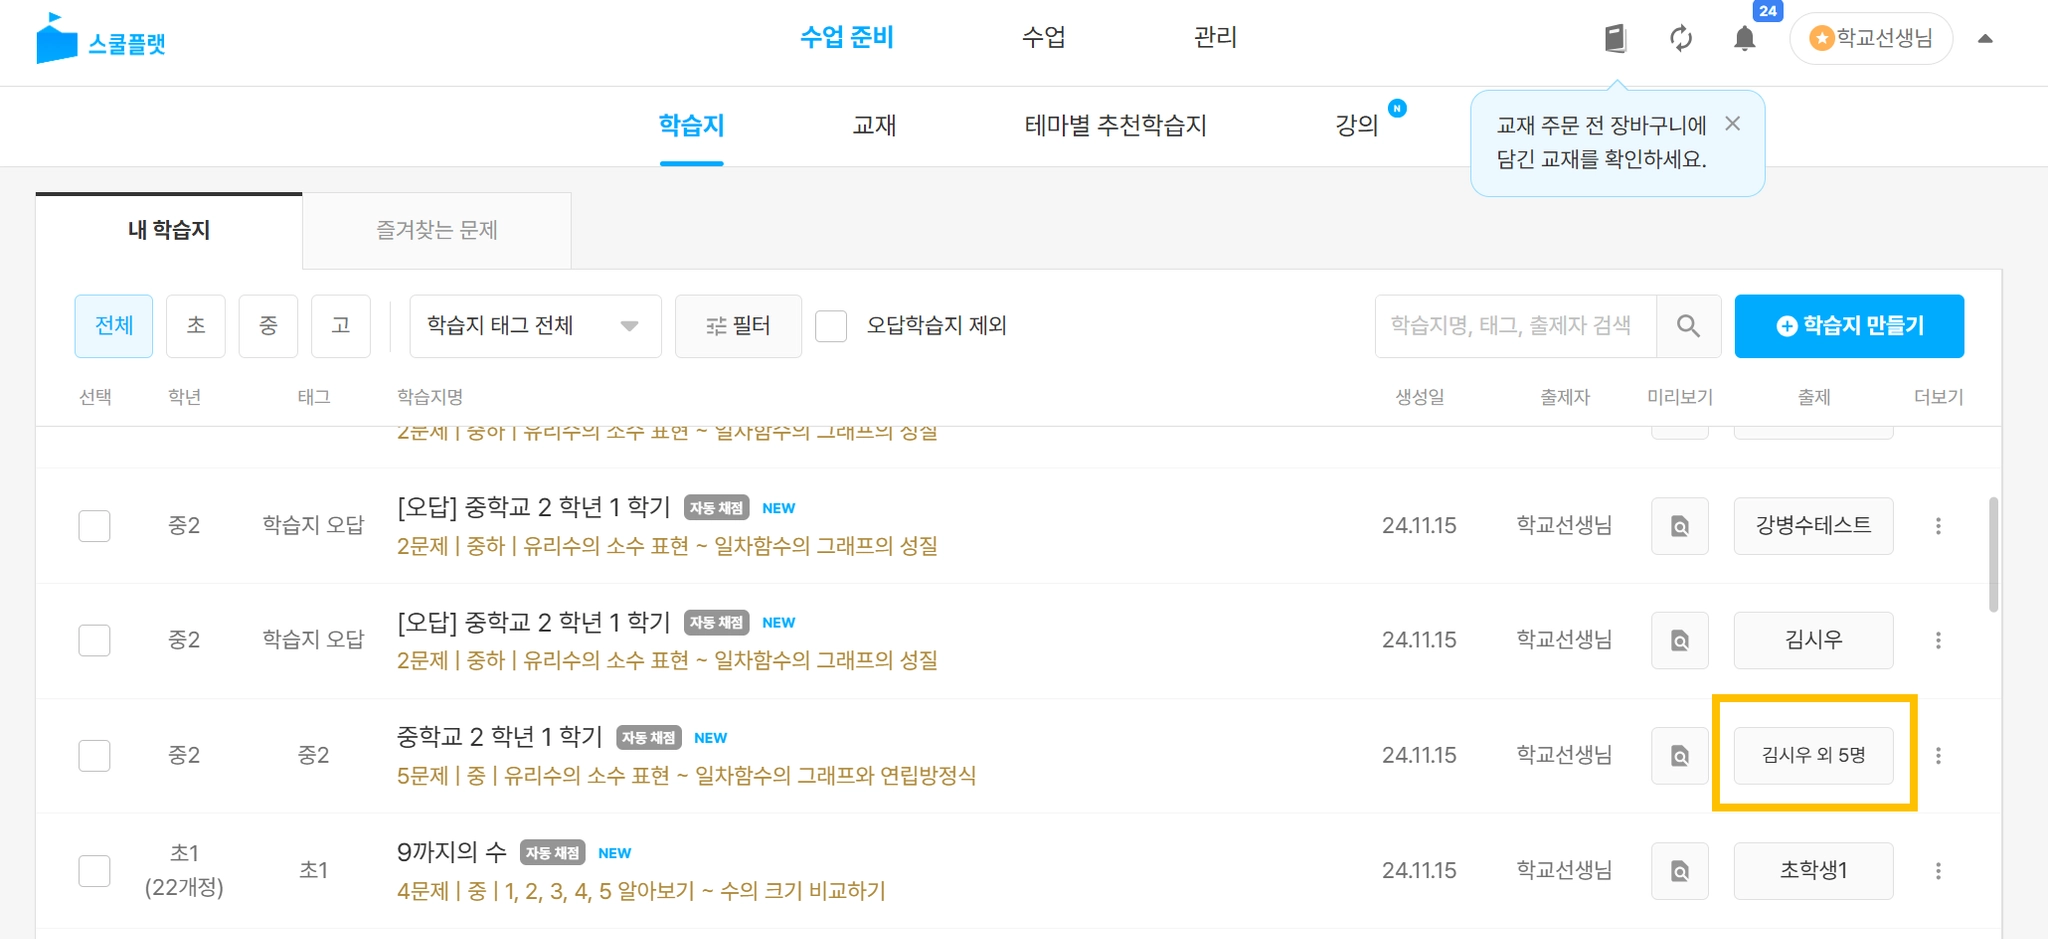Open 학습지 태그 전체 dropdown

[x=535, y=326]
